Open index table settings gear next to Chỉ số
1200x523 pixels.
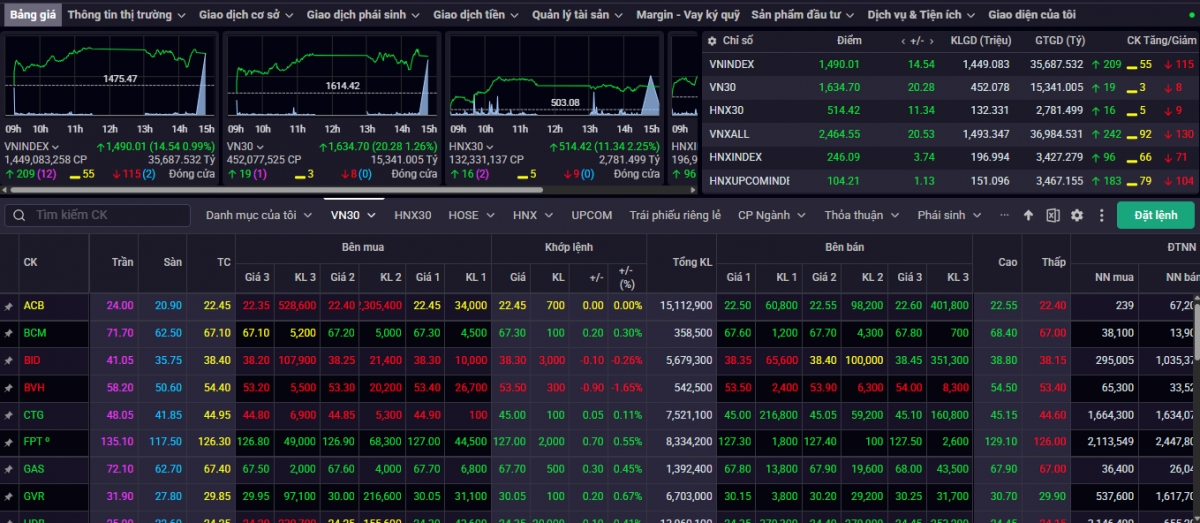pos(712,41)
